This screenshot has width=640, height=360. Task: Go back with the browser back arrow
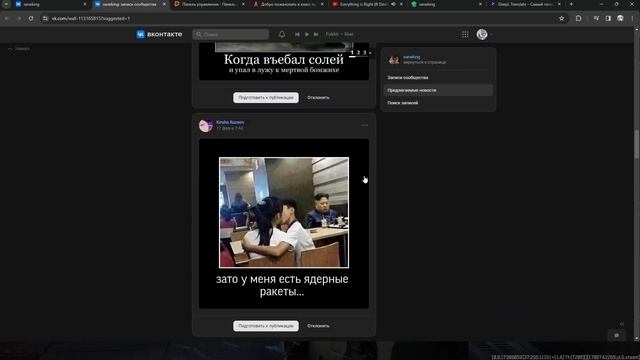tap(7, 18)
